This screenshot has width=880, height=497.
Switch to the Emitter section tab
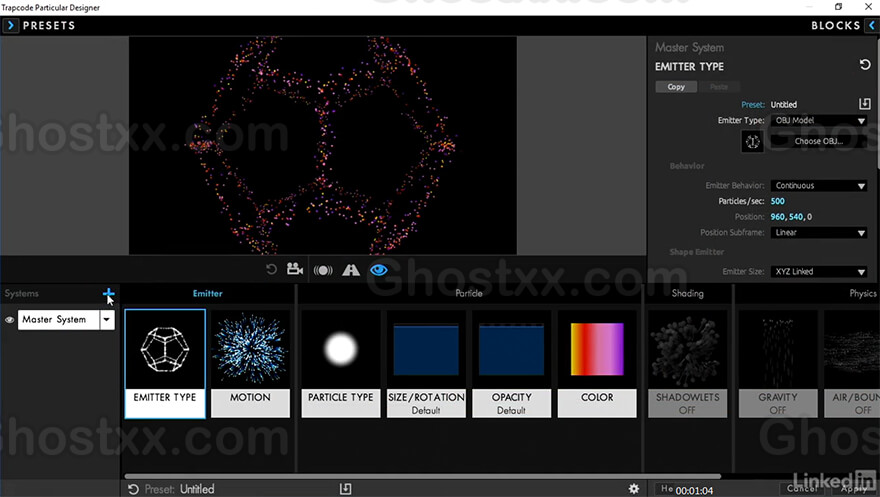click(208, 293)
